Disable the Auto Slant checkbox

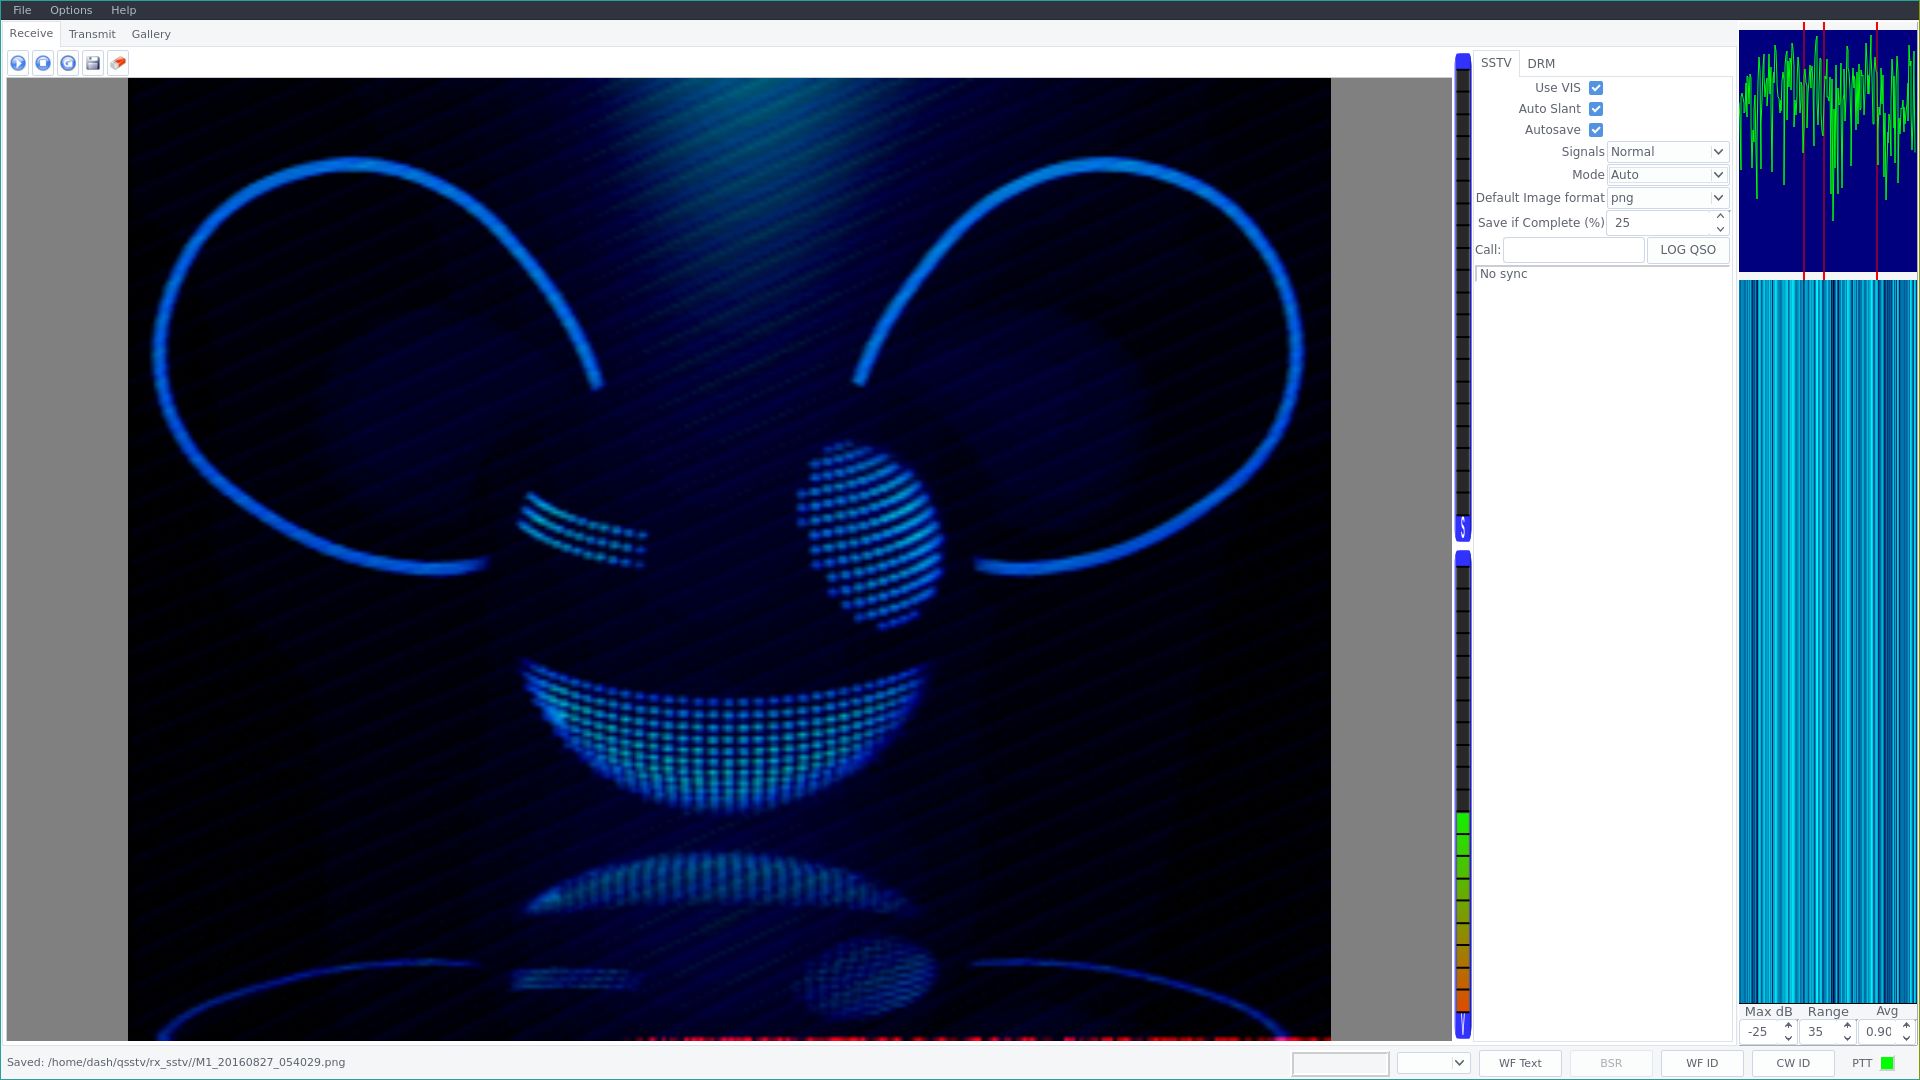pos(1596,109)
